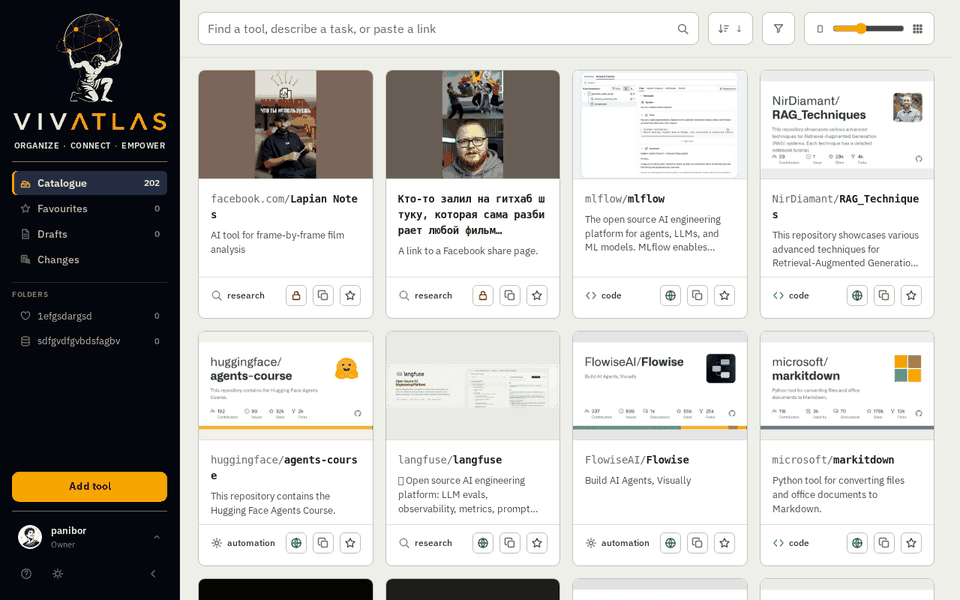The height and width of the screenshot is (600, 960).
Task: Copy the langfuse card link
Action: 510,542
